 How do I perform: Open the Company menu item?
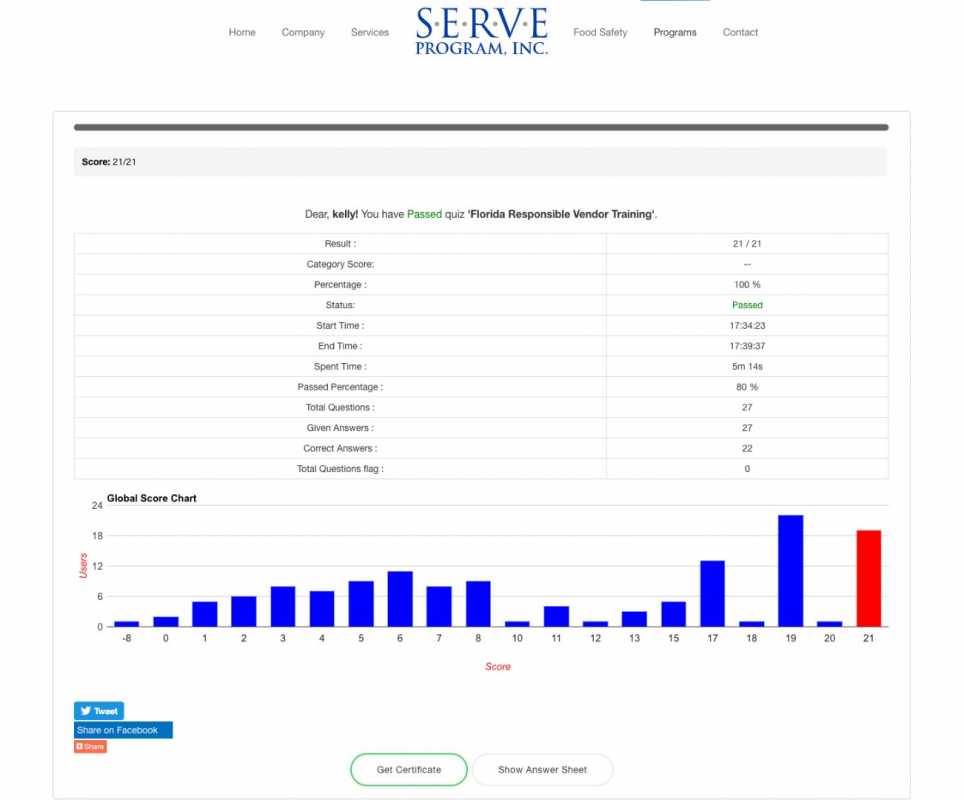(303, 33)
